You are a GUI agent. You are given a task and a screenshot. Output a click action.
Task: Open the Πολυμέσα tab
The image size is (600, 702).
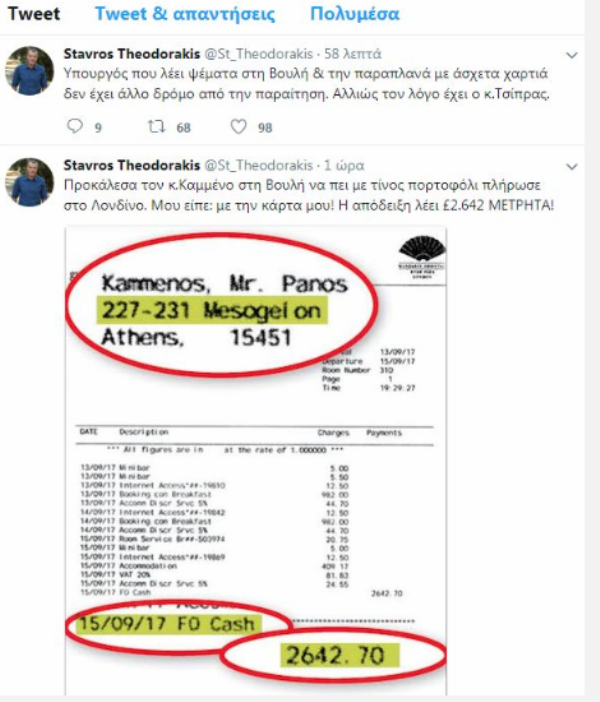pyautogui.click(x=355, y=14)
